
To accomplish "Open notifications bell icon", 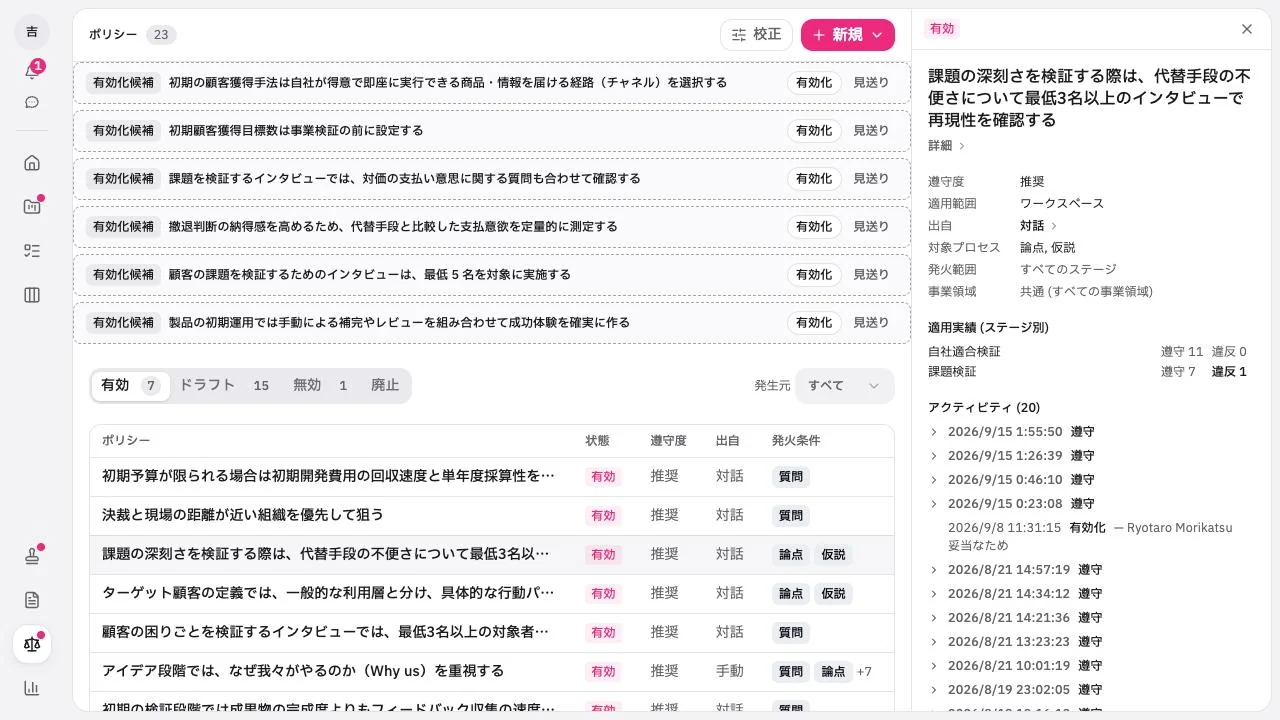I will pos(32,71).
